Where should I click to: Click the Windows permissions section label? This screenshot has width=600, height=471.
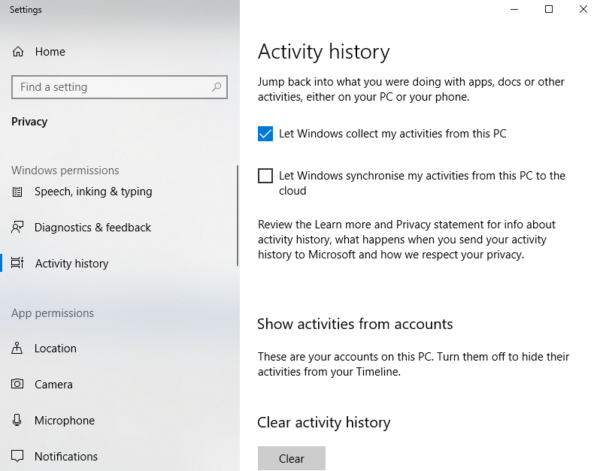point(65,170)
